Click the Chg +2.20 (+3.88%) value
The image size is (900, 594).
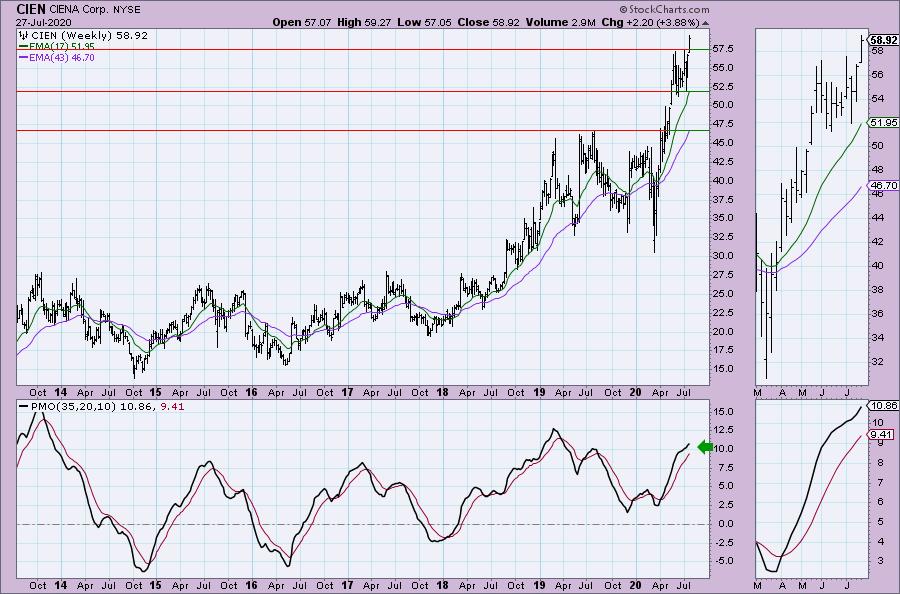tap(651, 22)
